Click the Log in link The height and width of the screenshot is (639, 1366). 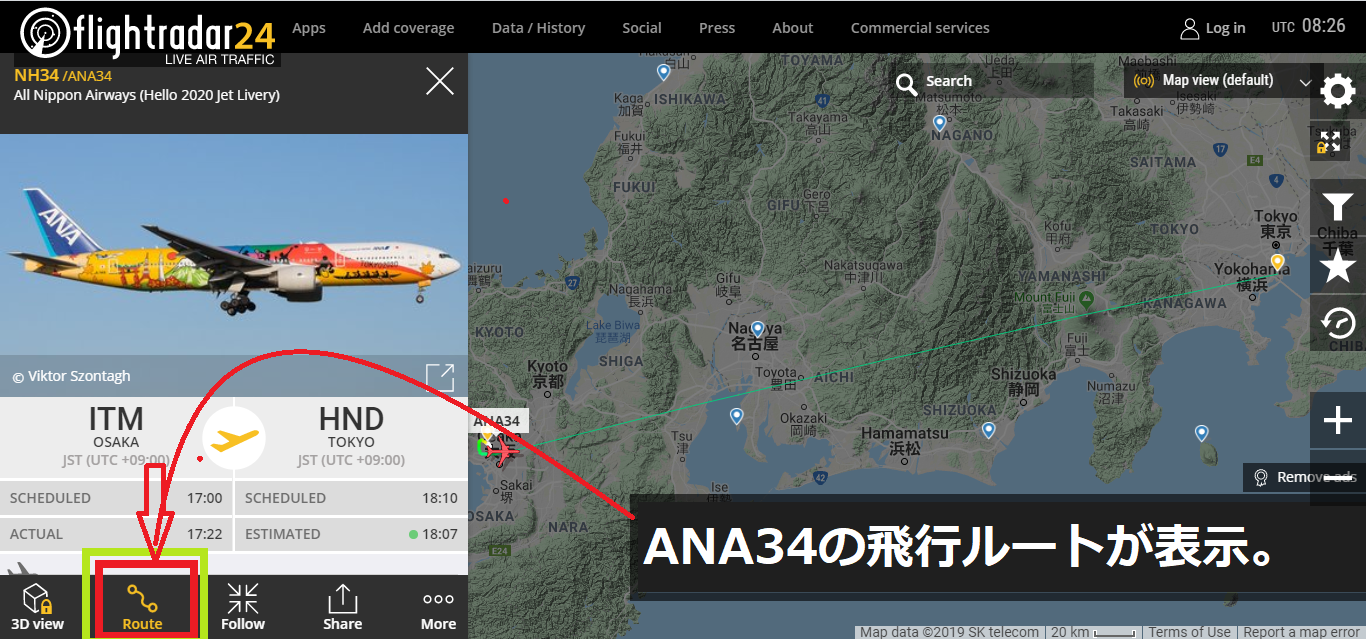click(1213, 28)
